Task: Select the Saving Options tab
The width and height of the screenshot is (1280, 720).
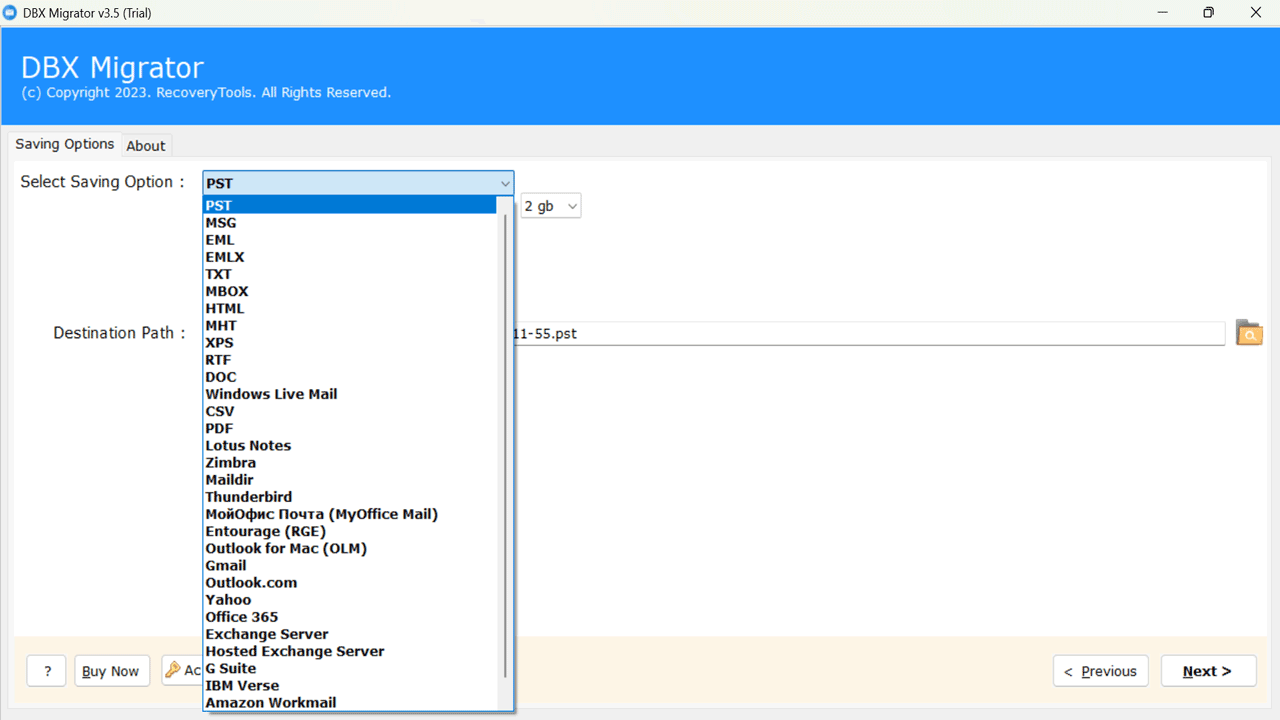Action: (x=65, y=144)
